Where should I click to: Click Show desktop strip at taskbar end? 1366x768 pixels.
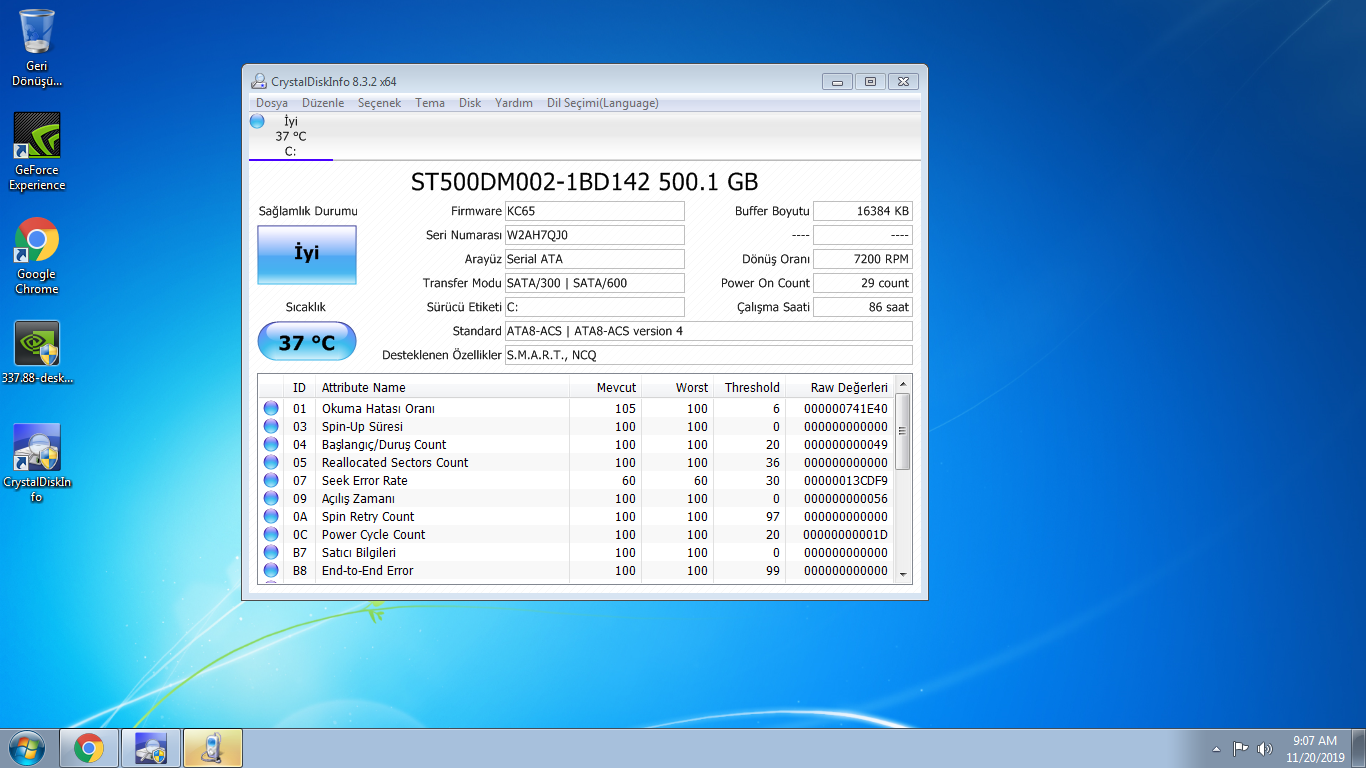[x=1359, y=748]
